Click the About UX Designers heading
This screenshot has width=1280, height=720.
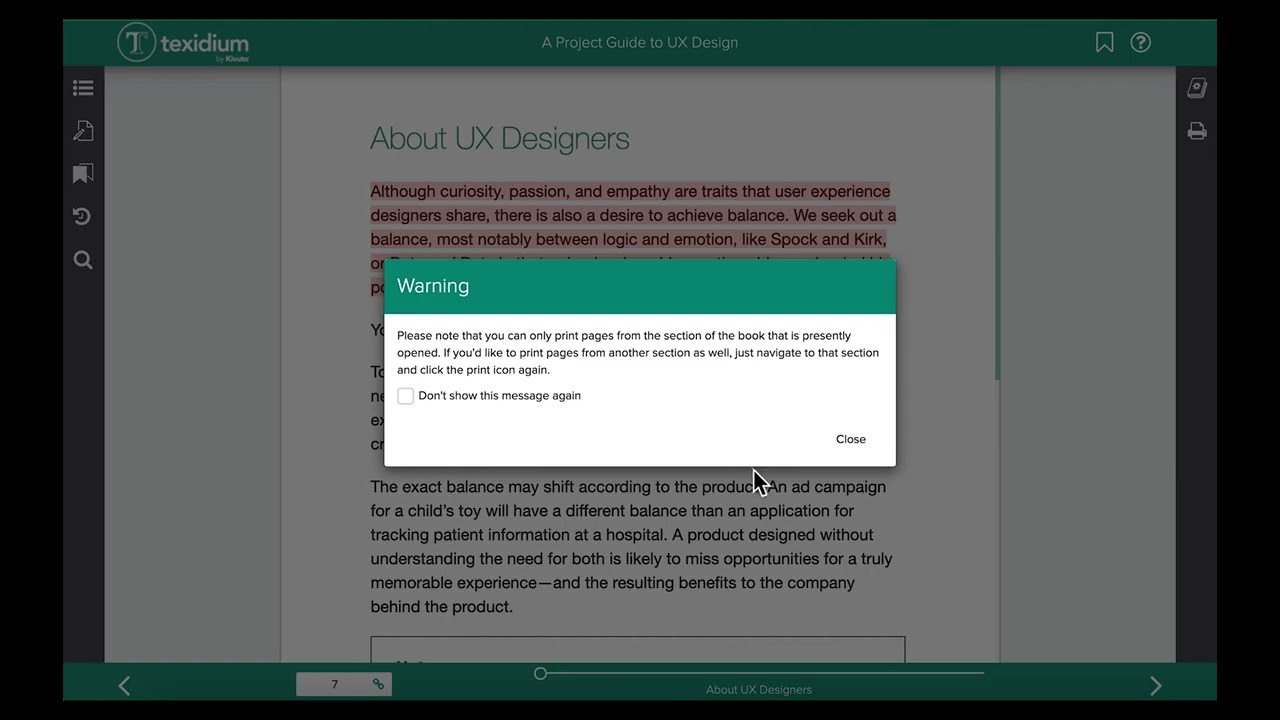[x=500, y=138]
